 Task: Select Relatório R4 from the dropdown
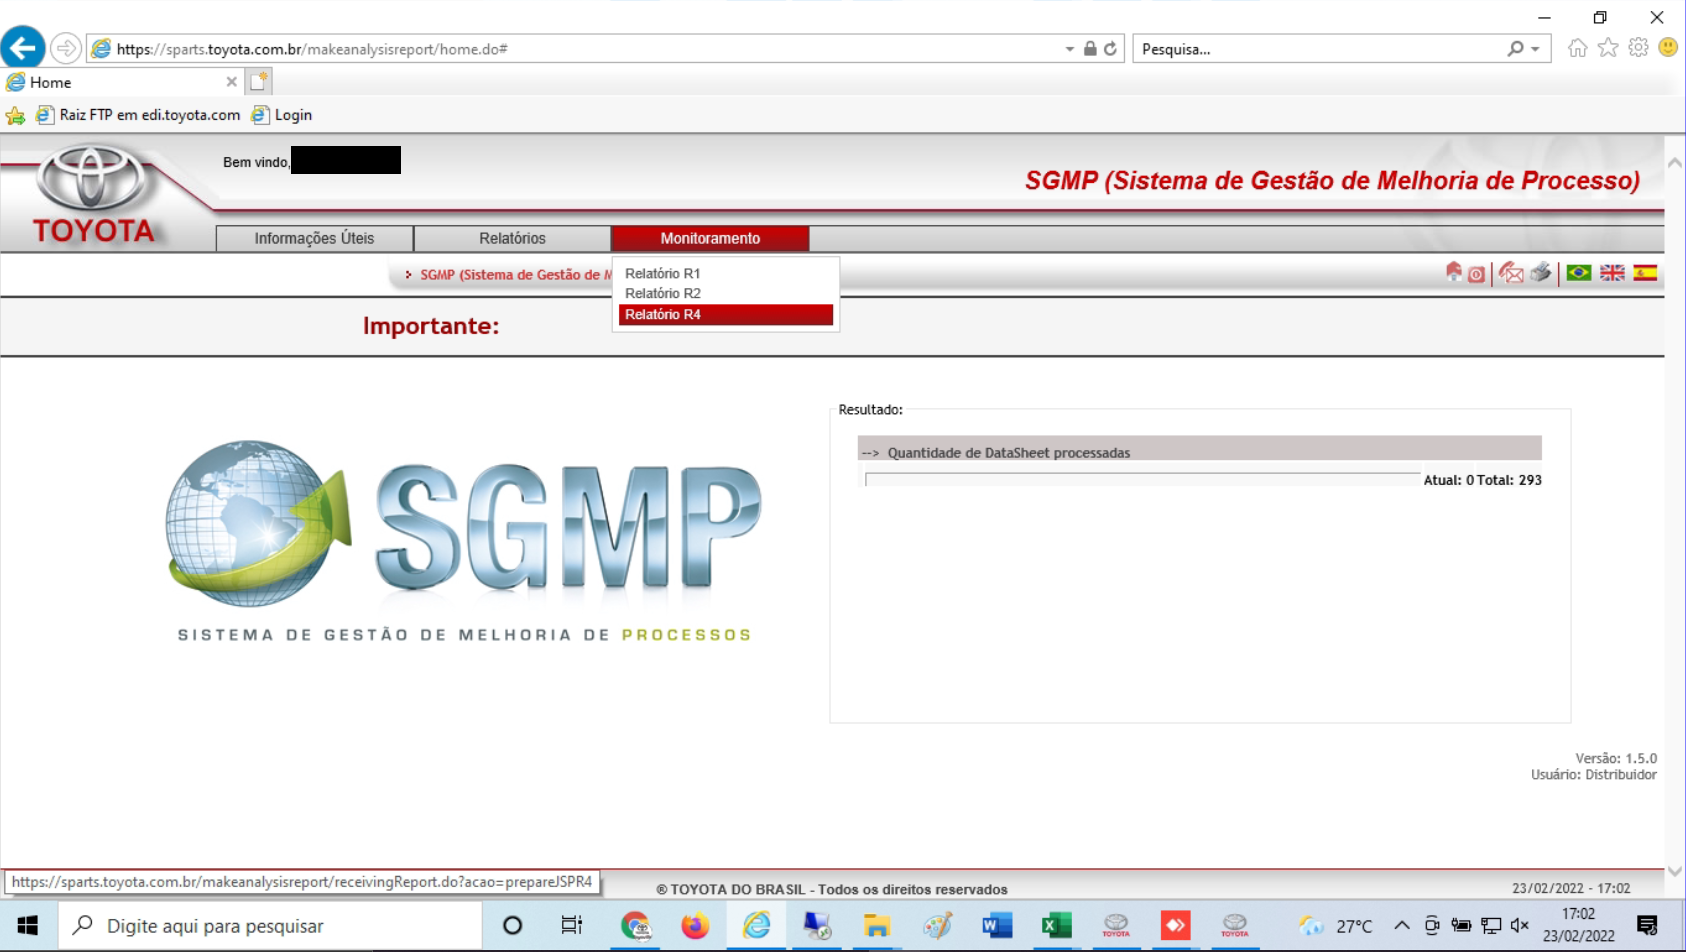tap(726, 314)
